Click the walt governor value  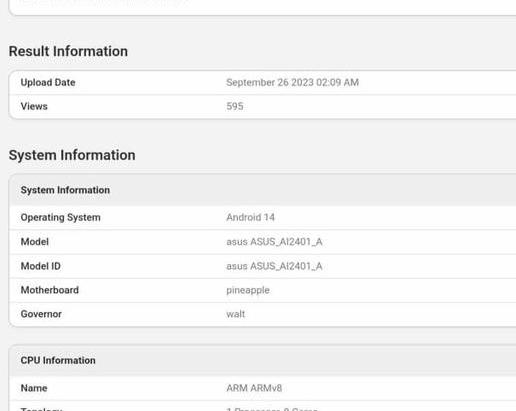point(236,314)
